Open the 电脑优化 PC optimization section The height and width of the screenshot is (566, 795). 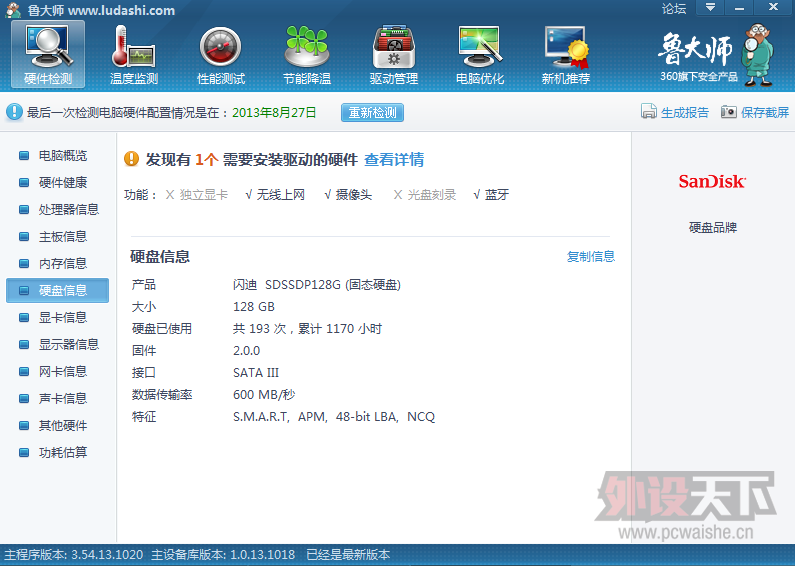pyautogui.click(x=480, y=55)
